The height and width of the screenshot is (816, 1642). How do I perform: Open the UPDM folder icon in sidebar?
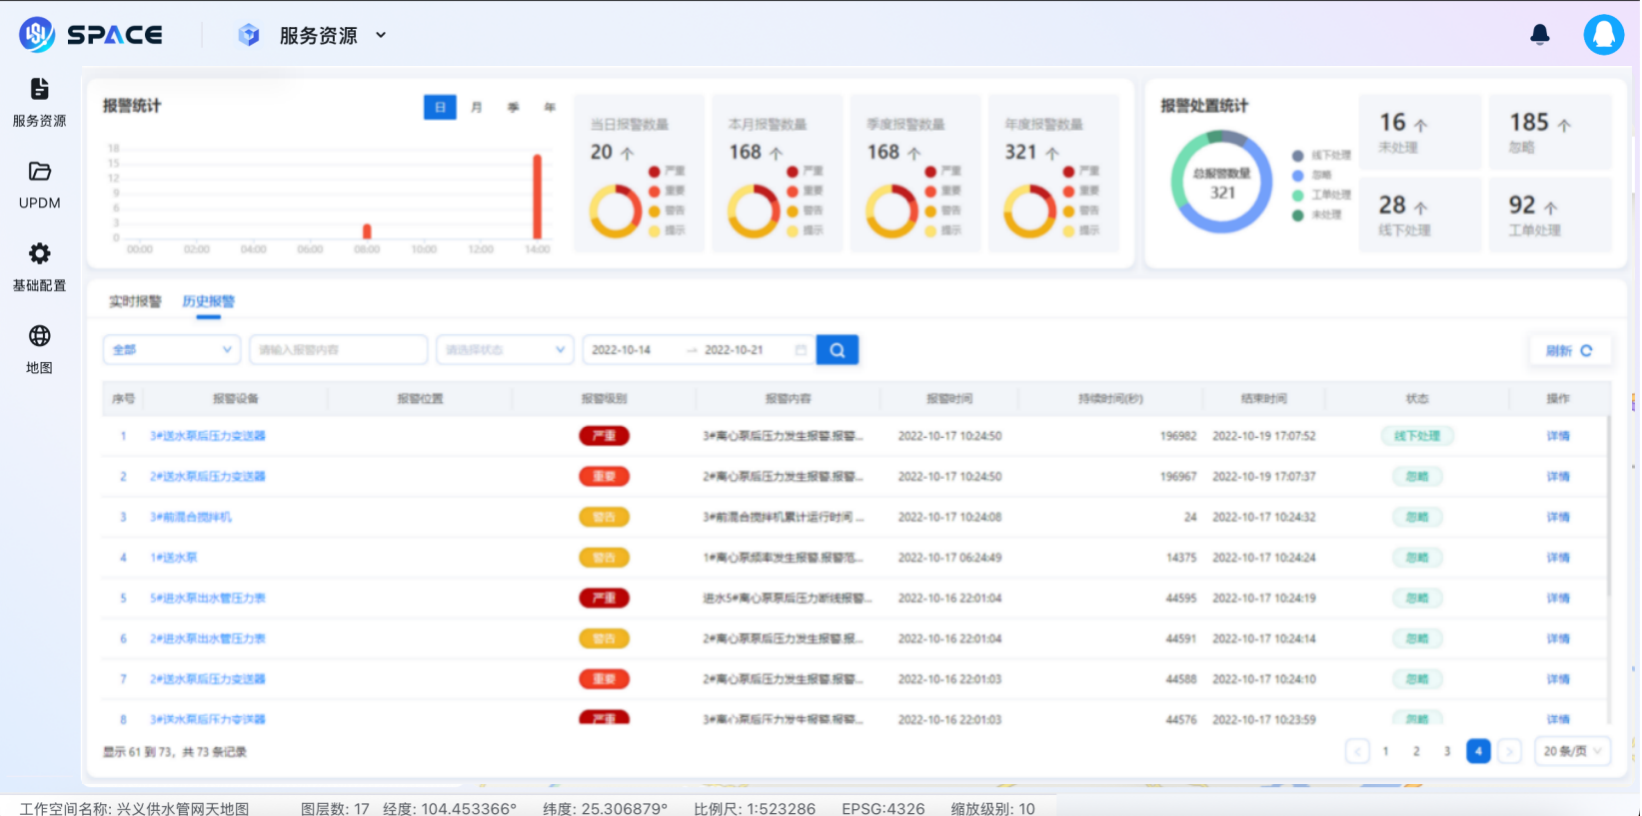click(39, 171)
